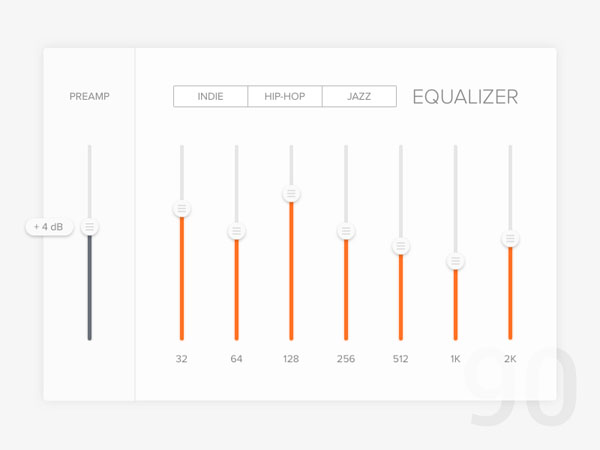
Task: Click the grey upper track of 2K slider
Action: click(510, 188)
